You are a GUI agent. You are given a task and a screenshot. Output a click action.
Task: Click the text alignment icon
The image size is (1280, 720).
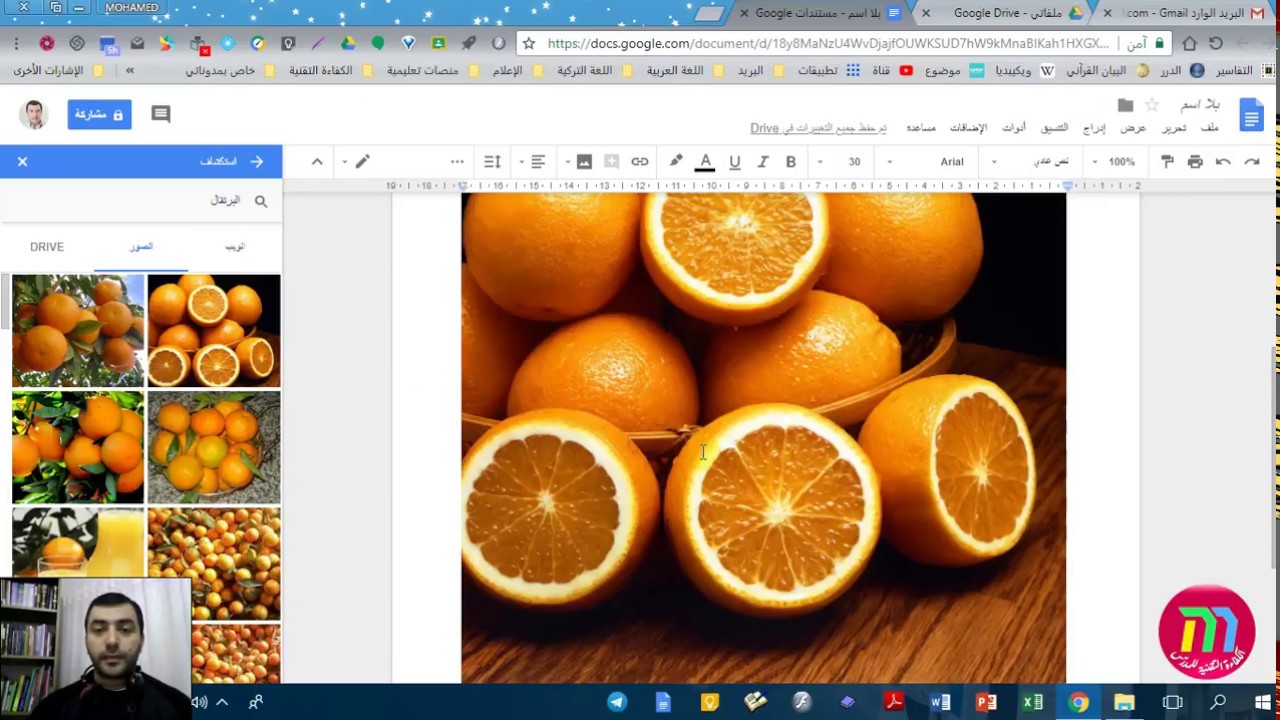[538, 162]
